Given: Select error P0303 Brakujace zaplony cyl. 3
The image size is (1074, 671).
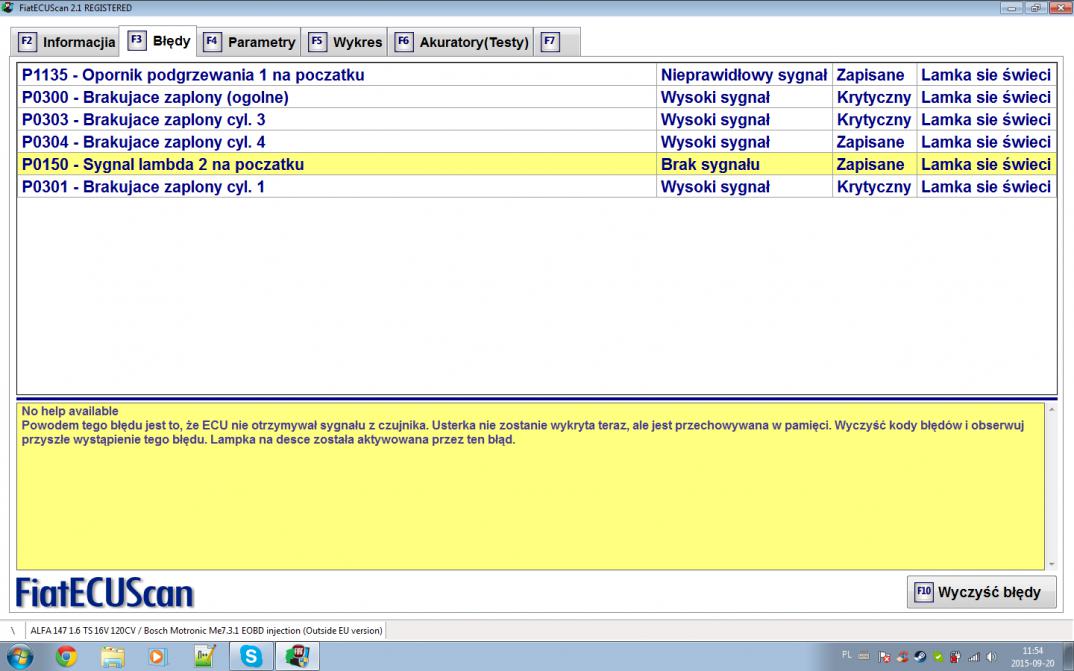Looking at the screenshot, I should [536, 120].
